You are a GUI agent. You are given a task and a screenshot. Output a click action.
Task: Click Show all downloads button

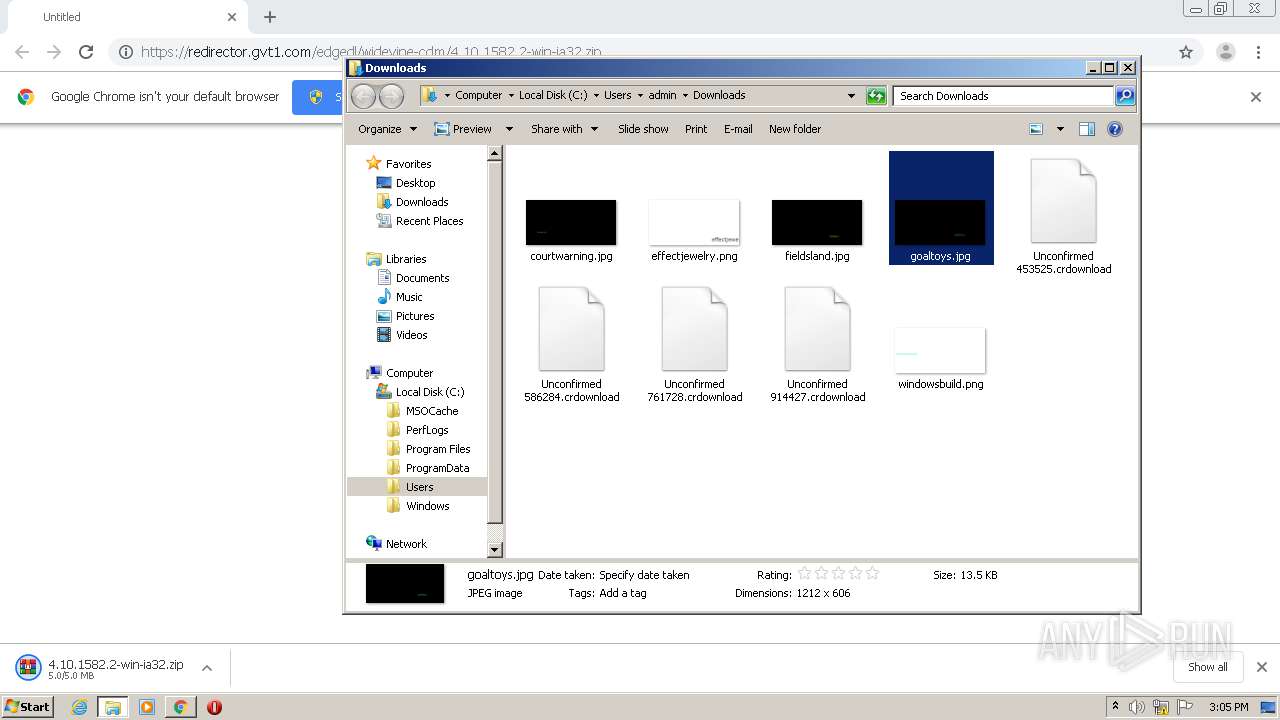(1208, 667)
